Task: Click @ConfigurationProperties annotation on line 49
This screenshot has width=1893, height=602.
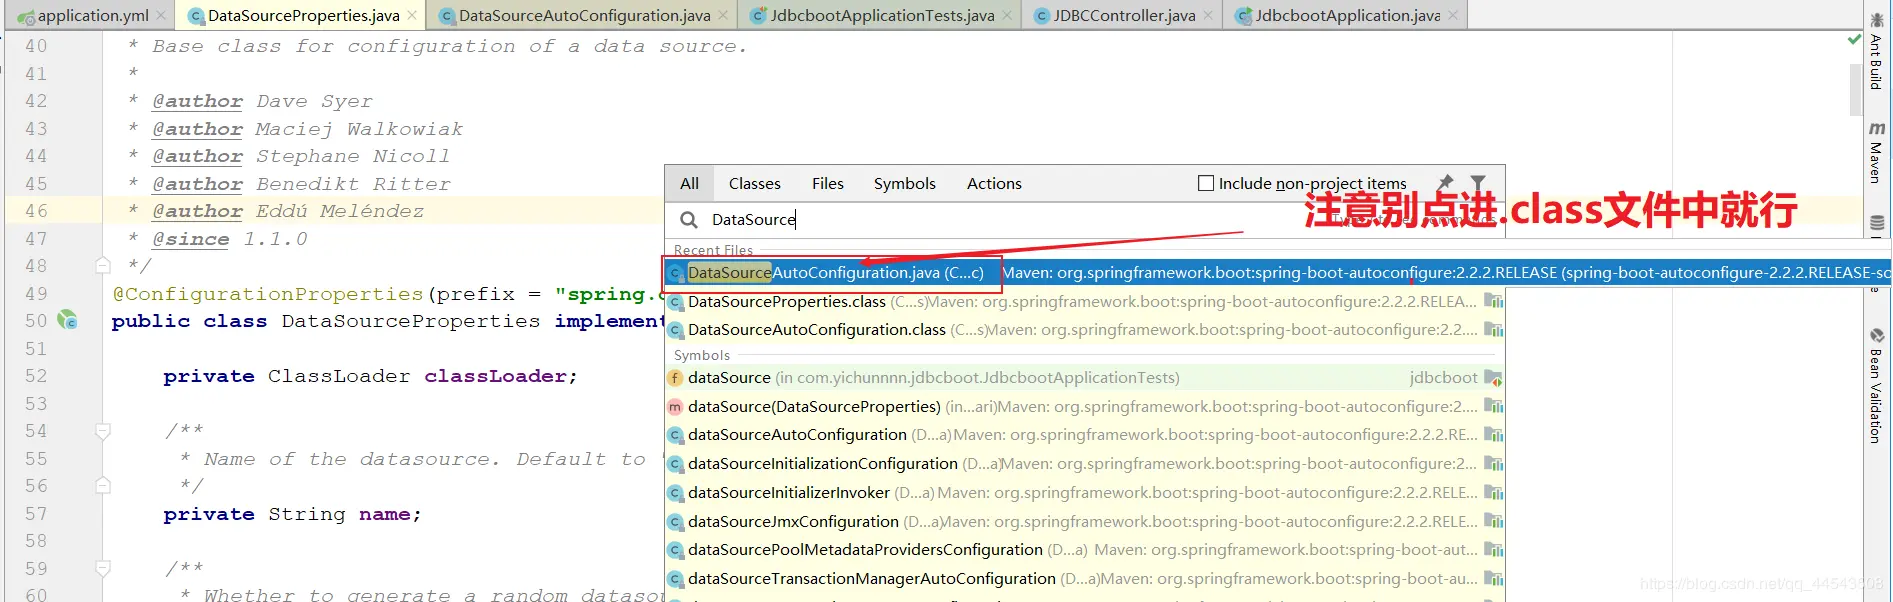Action: [x=268, y=294]
